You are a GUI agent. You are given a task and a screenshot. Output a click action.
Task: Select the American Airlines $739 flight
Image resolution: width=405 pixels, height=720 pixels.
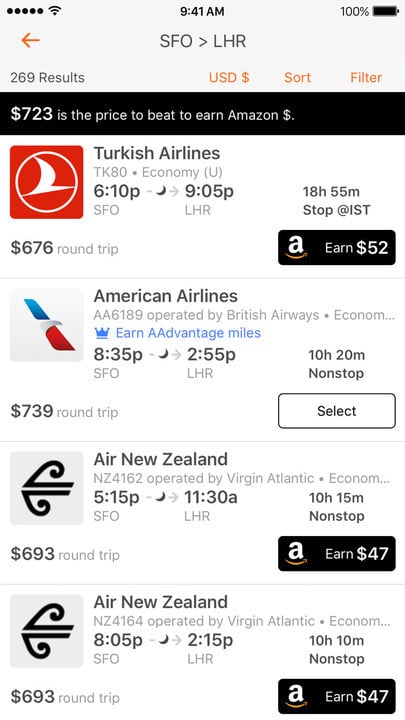click(x=337, y=411)
